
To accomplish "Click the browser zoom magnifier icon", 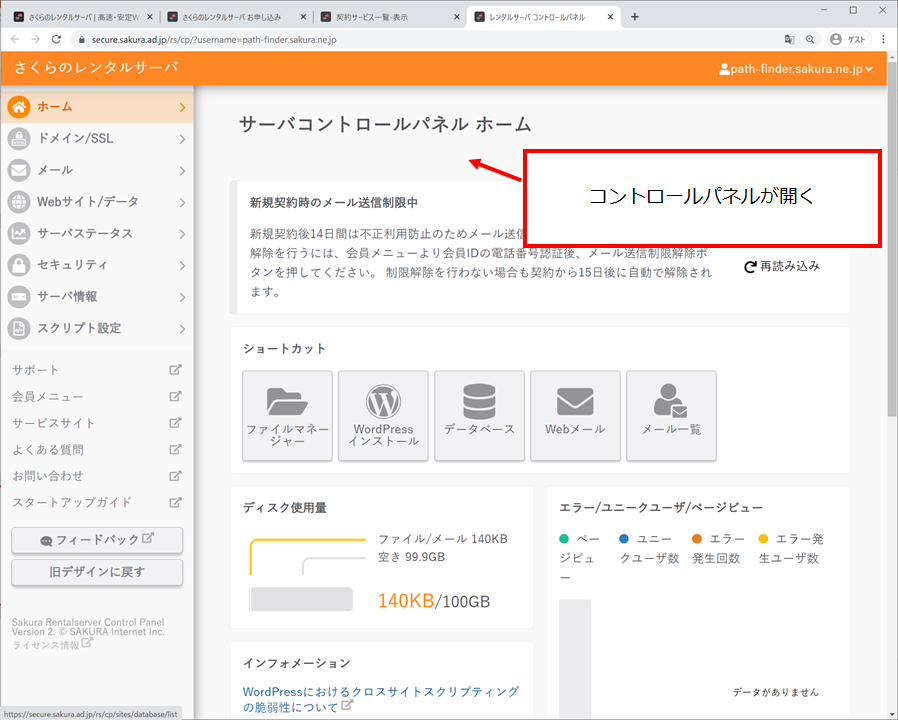I will click(811, 39).
